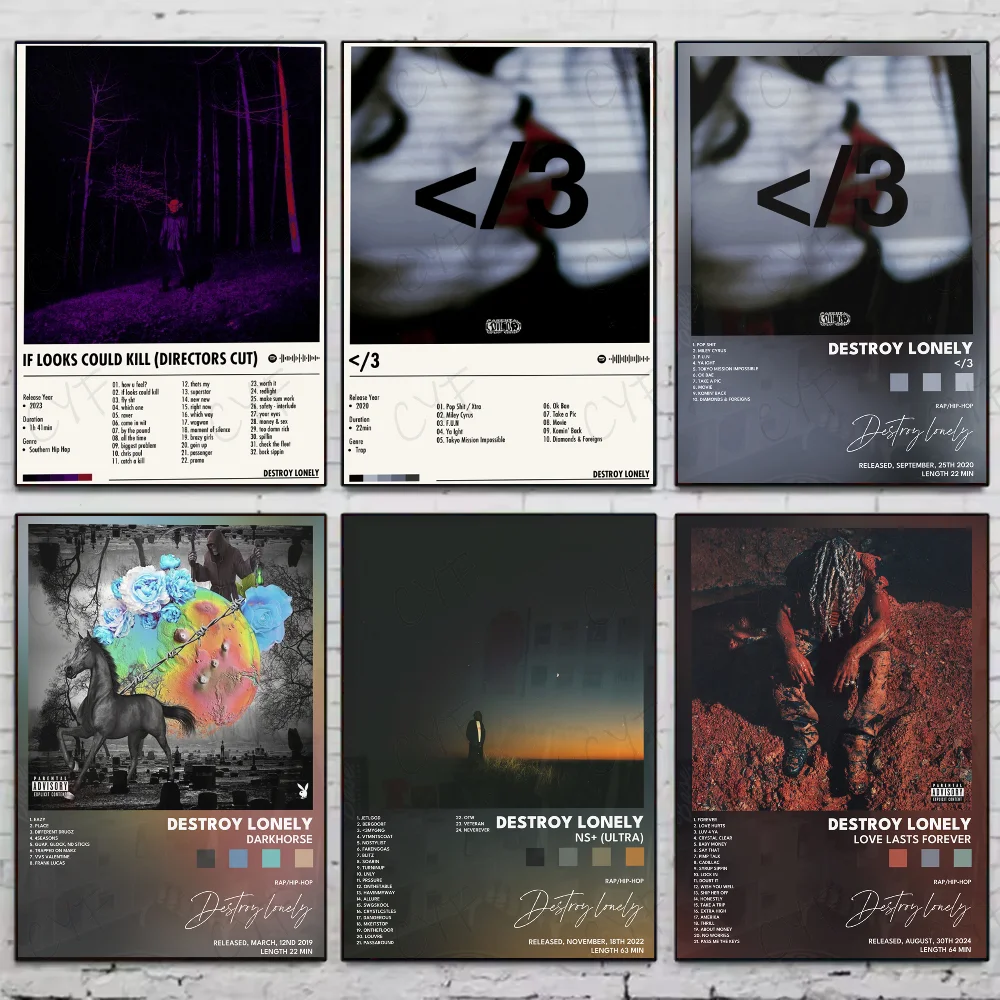Click the parental advisory label on Love Lasts Forever cover
Viewport: 1000px width, 1000px height.
pos(946,792)
